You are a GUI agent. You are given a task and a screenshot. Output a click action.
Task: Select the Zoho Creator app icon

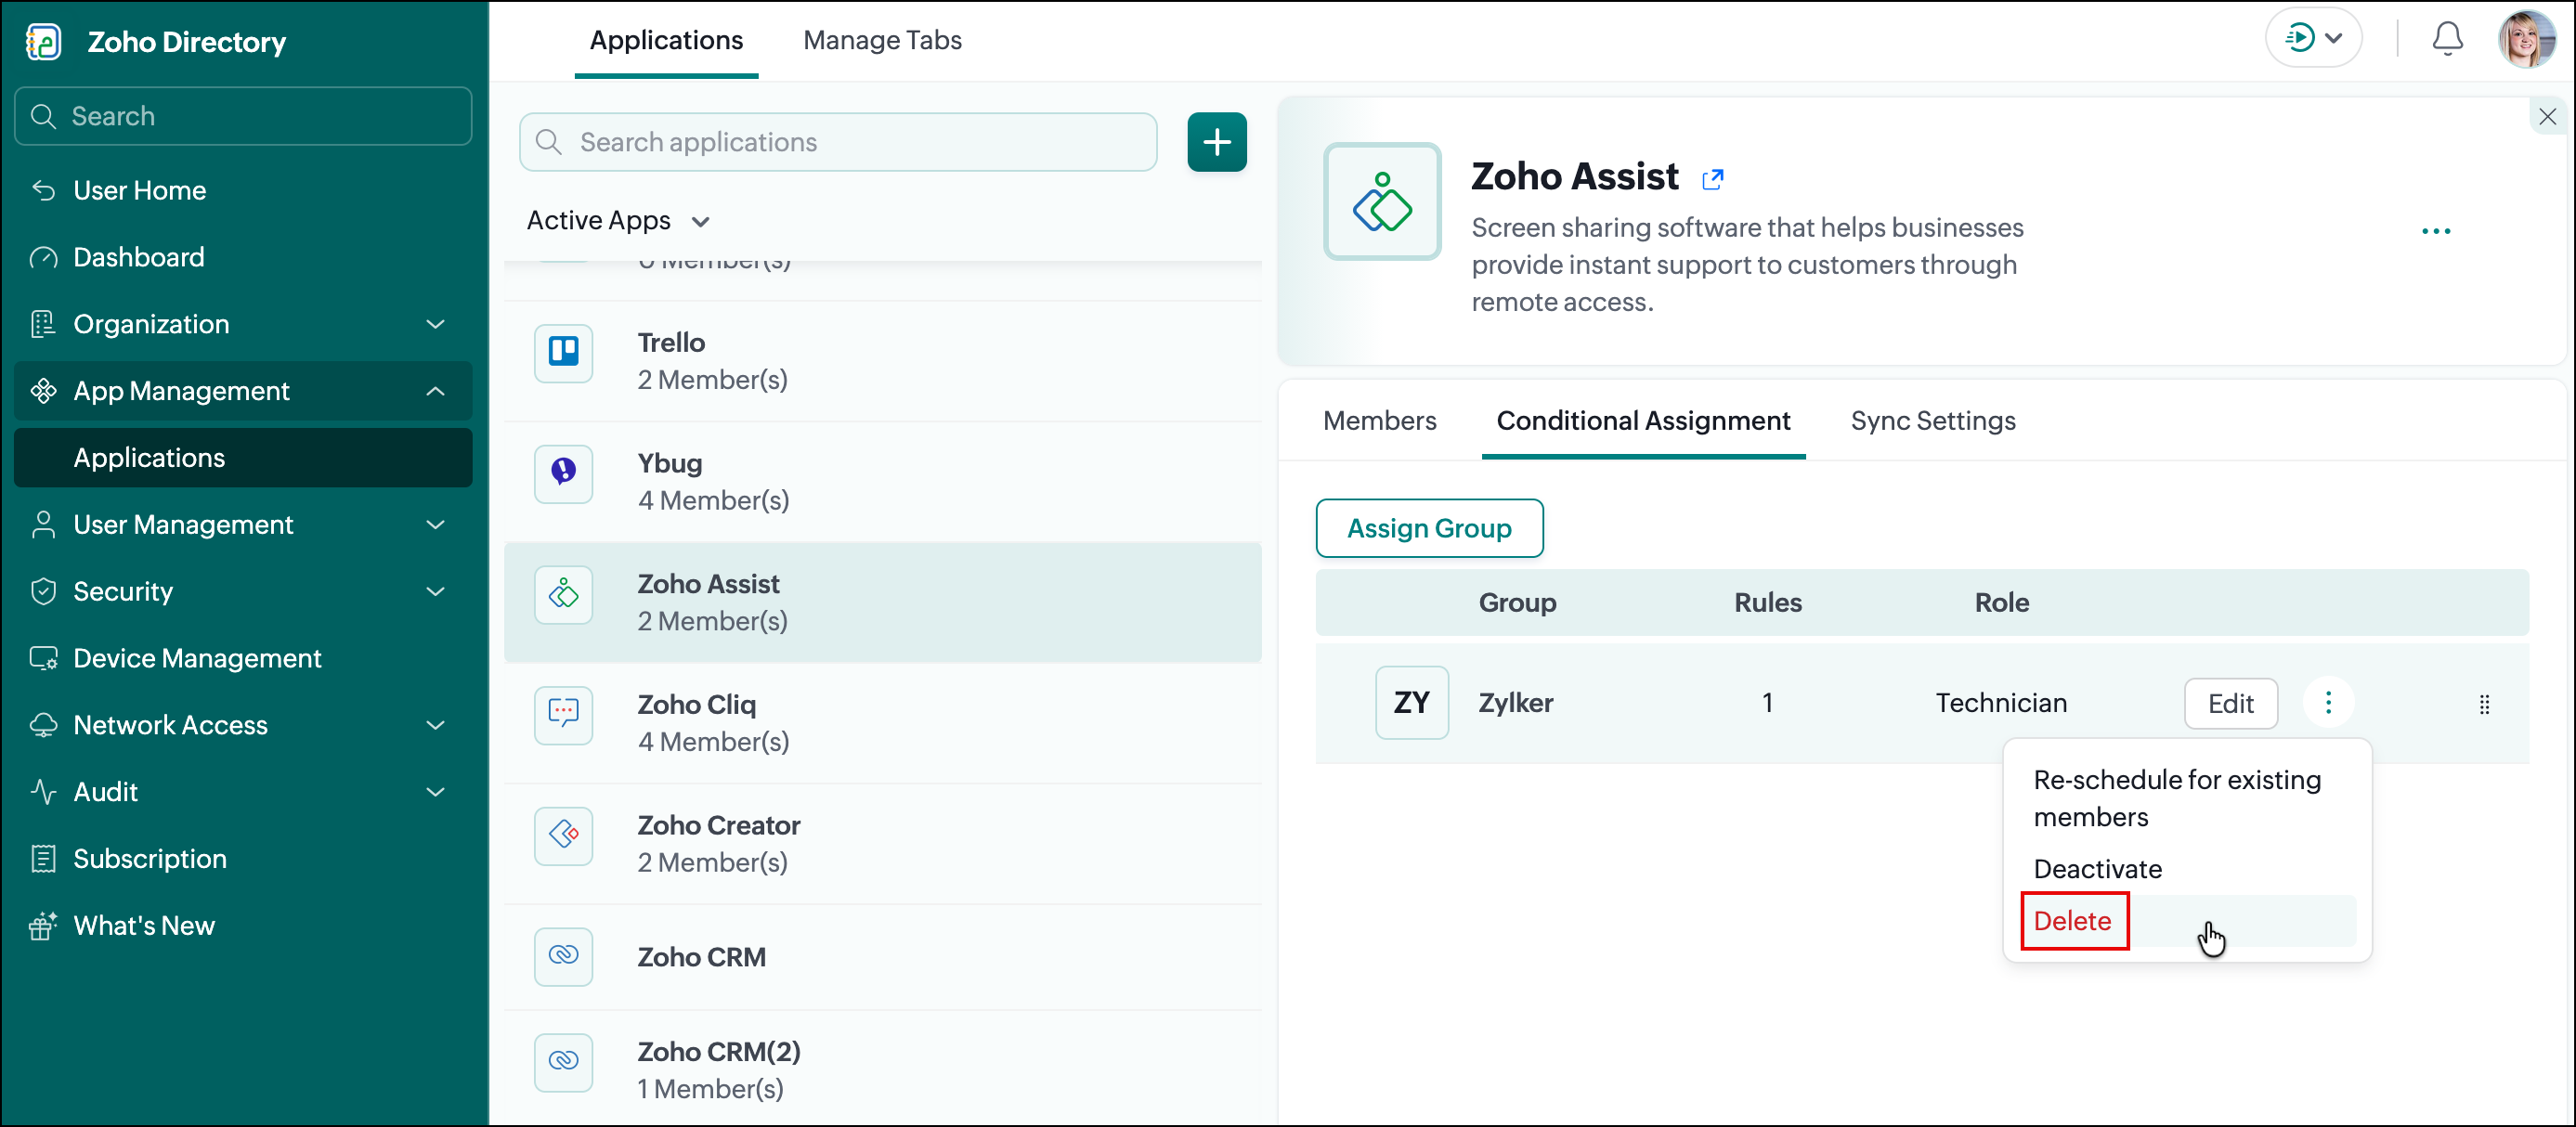563,835
